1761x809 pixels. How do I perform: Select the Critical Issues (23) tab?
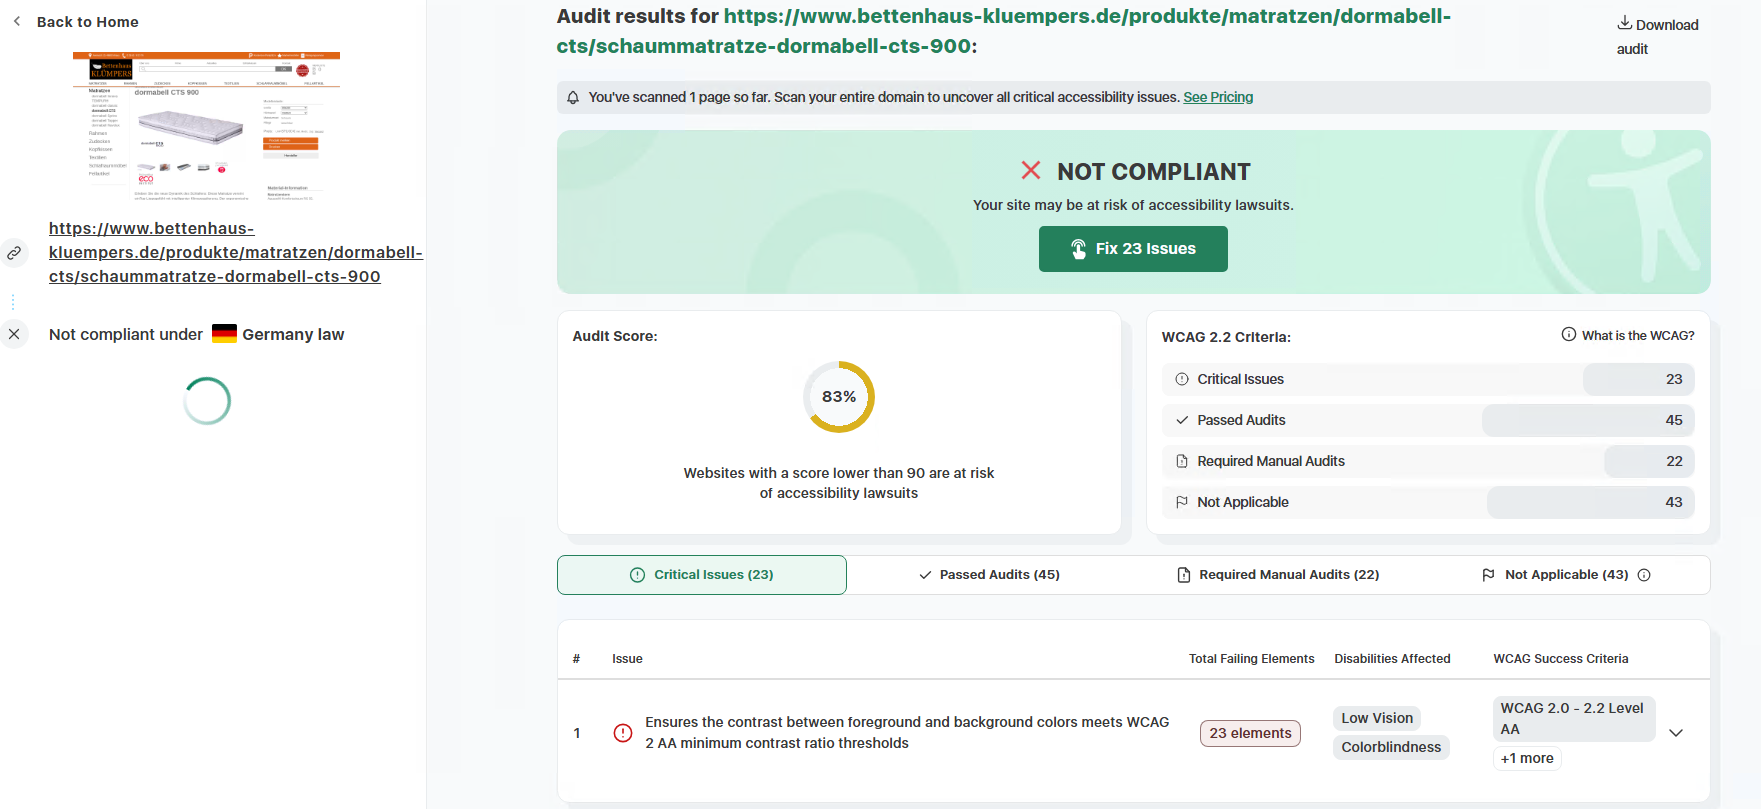click(x=702, y=575)
